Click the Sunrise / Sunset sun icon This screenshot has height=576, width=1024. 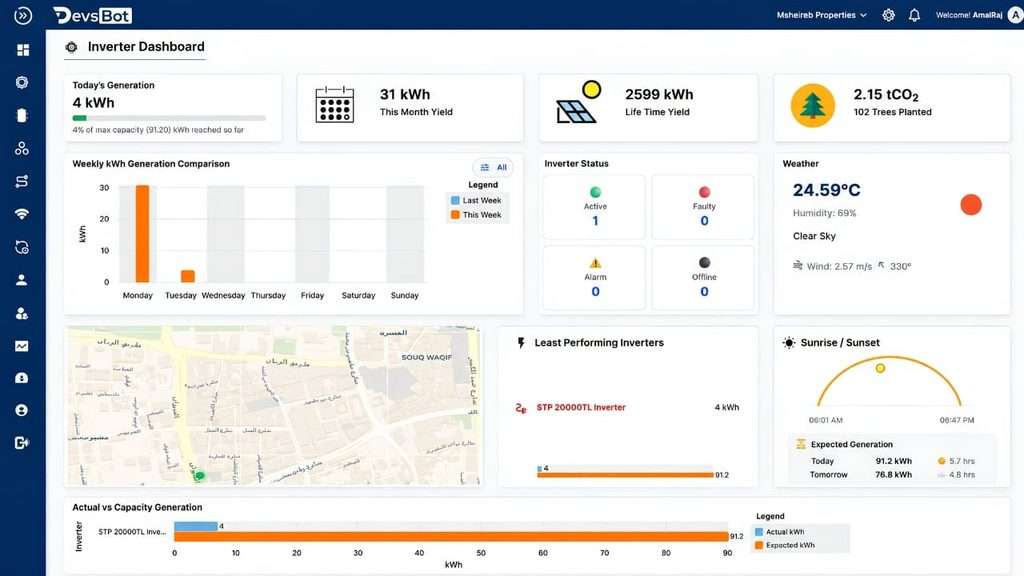[789, 343]
